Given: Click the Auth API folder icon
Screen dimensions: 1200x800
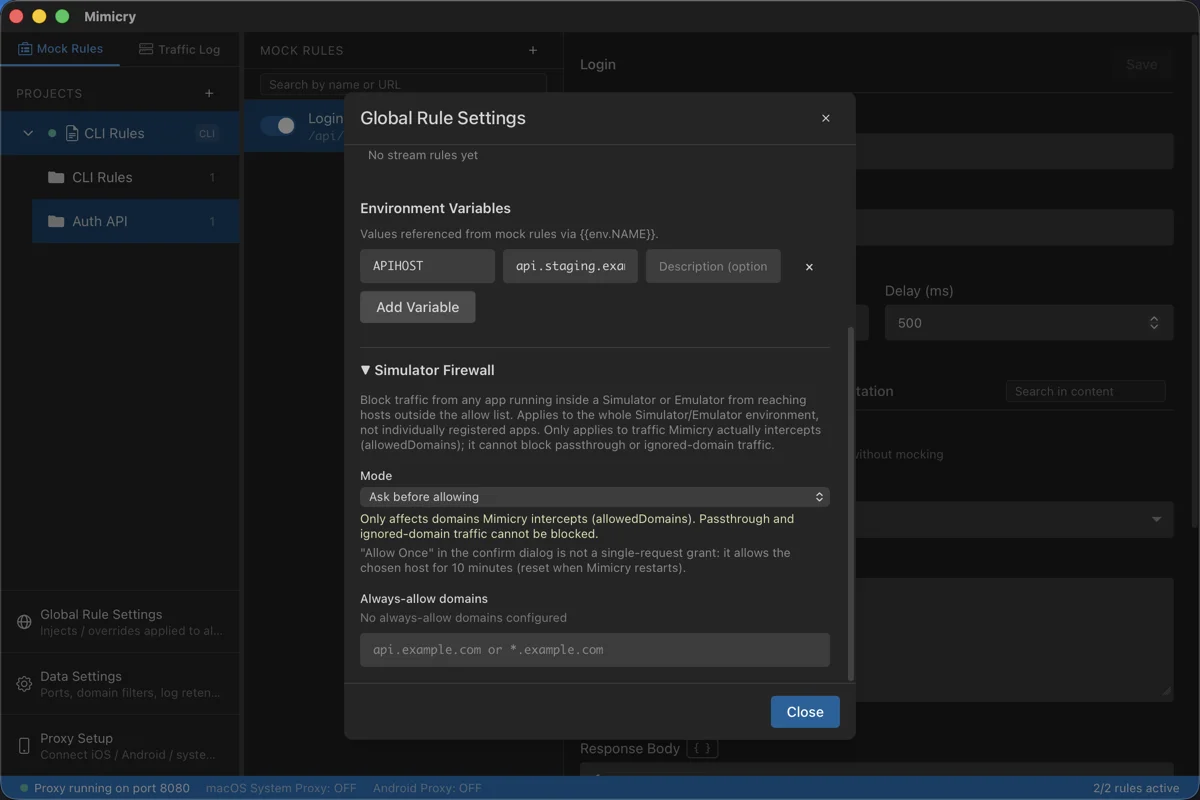Looking at the screenshot, I should [x=56, y=221].
